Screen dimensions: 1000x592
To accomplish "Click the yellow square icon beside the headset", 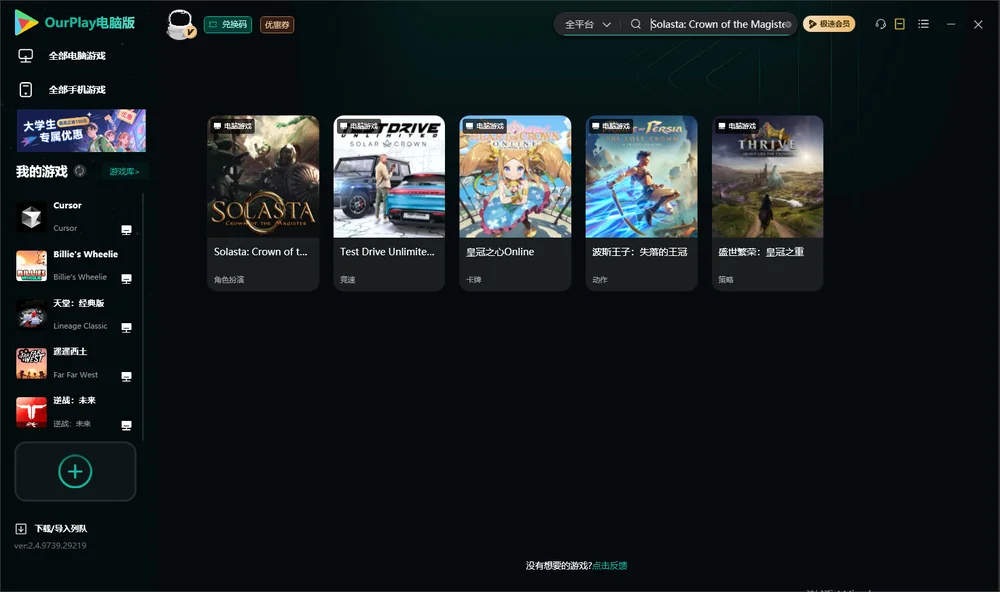I will pos(900,24).
